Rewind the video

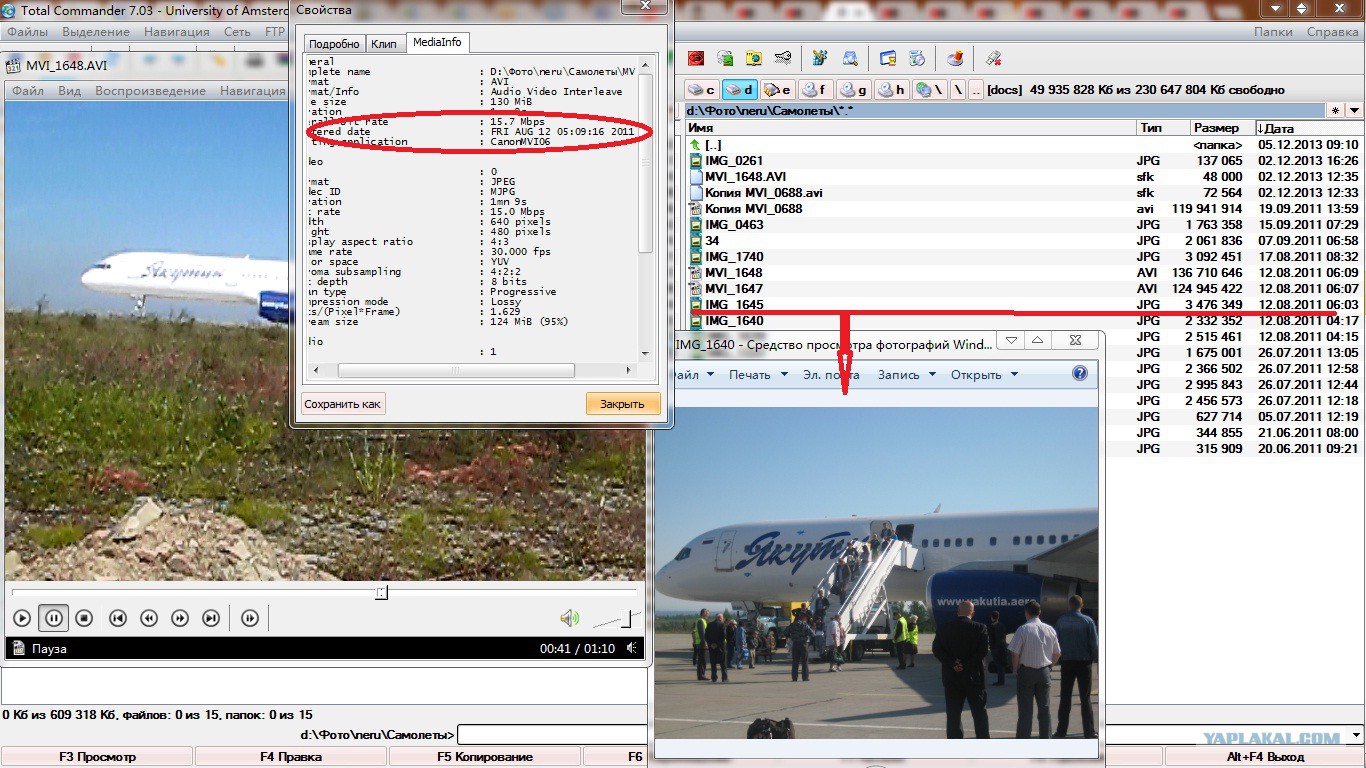coord(148,618)
